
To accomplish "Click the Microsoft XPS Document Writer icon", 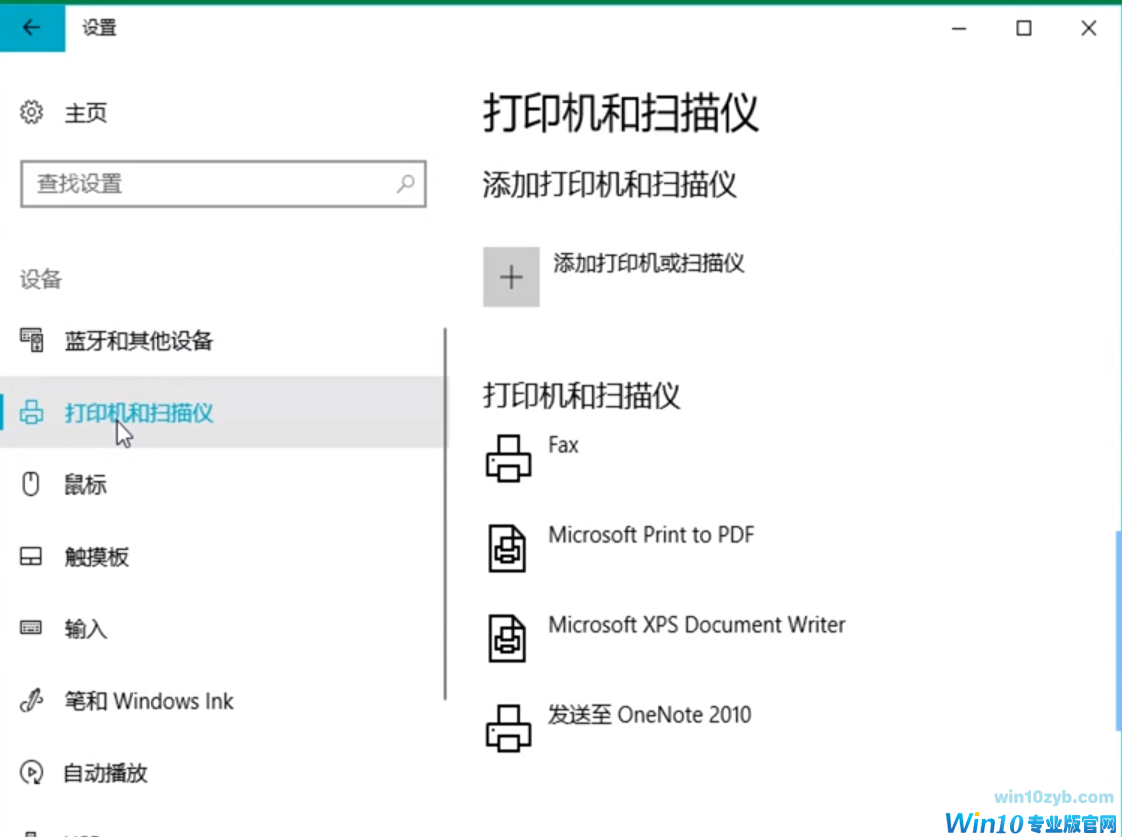I will click(x=507, y=639).
